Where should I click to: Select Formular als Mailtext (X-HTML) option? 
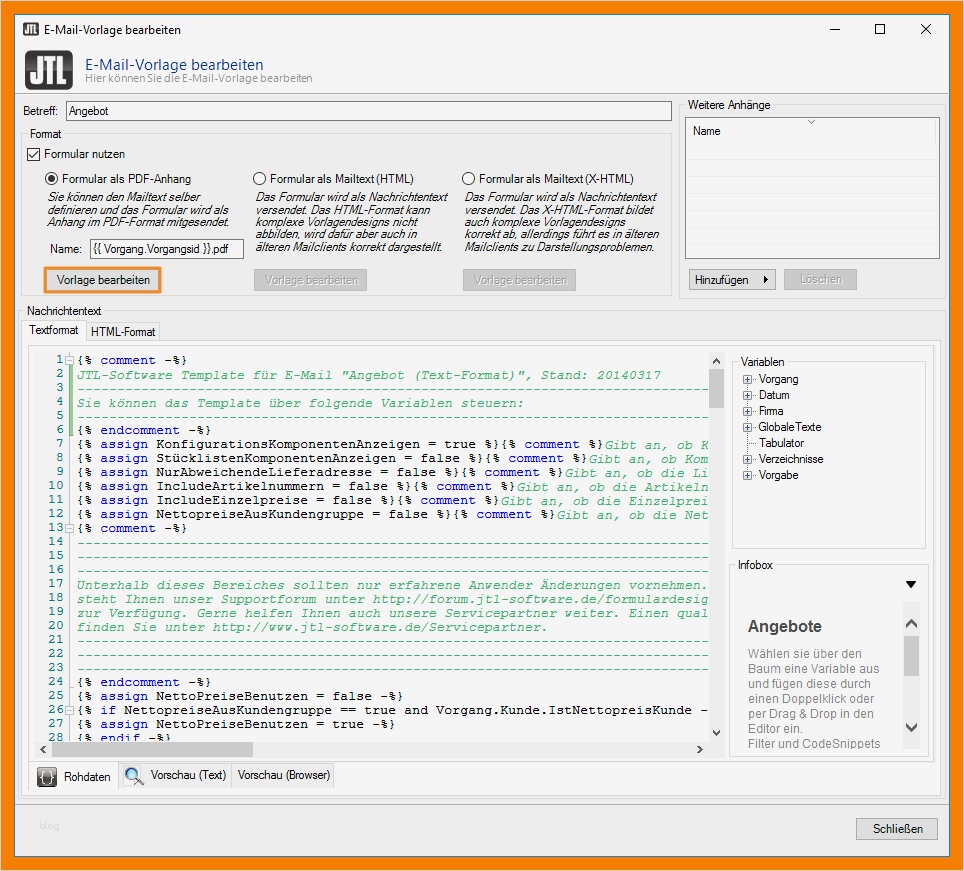point(469,179)
